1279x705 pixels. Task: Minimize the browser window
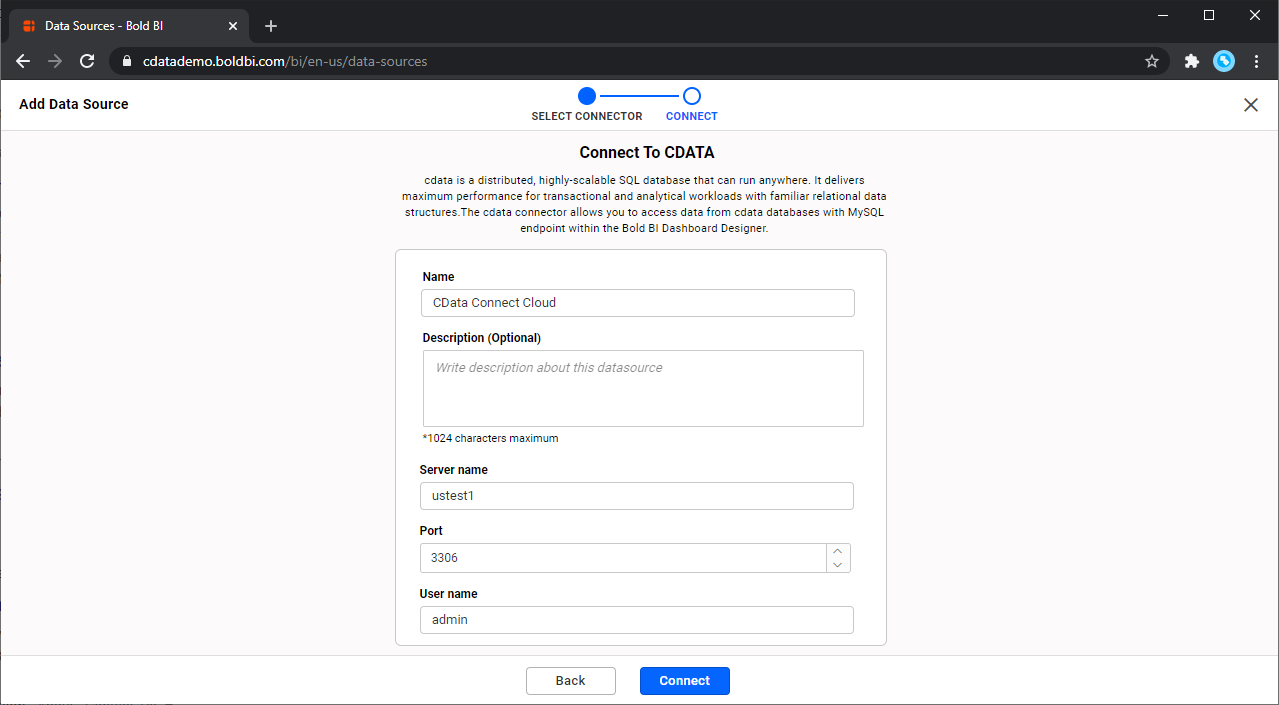[x=1163, y=15]
